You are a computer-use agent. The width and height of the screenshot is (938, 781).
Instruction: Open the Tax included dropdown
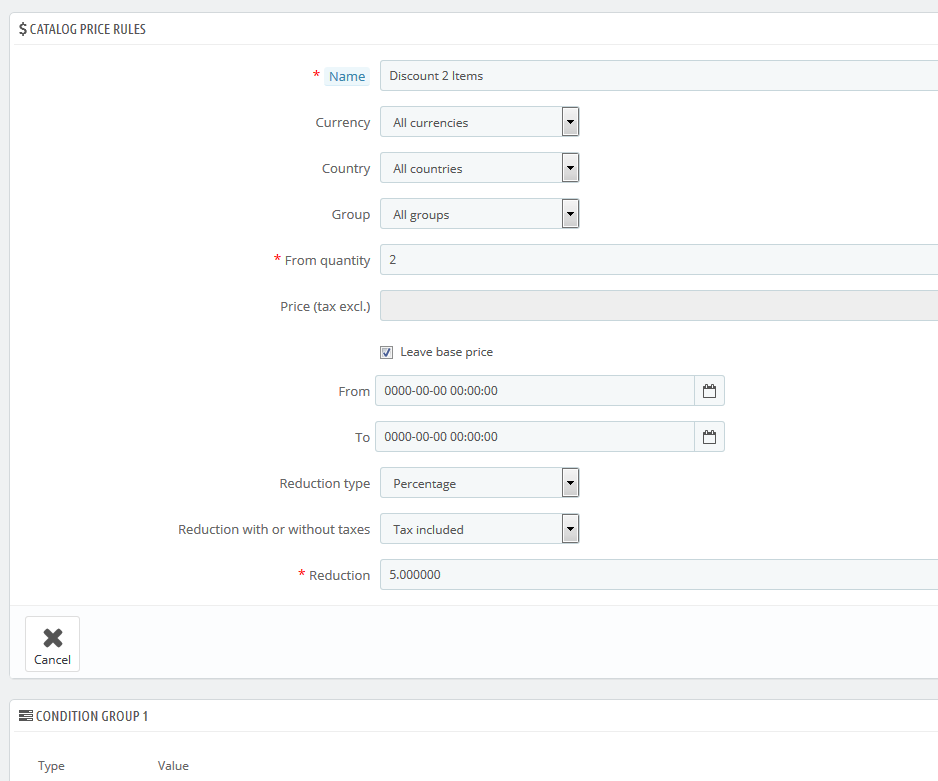click(x=479, y=529)
